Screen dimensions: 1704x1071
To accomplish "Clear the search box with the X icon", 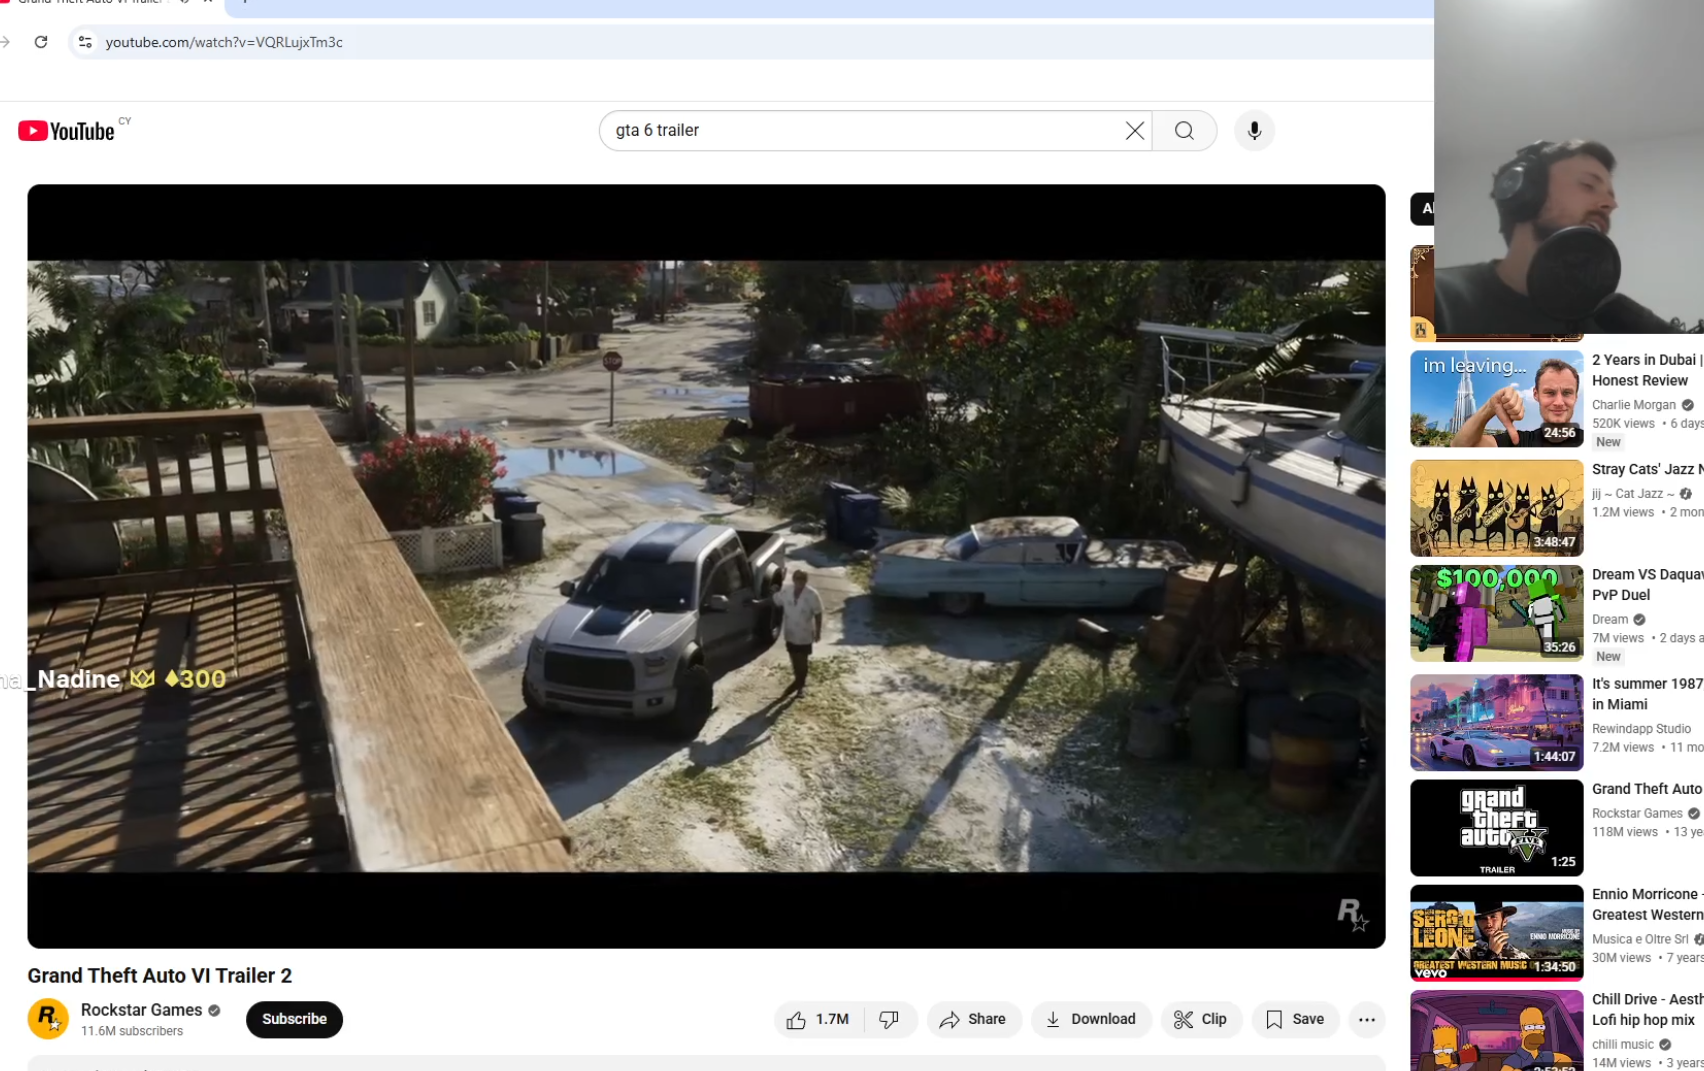I will click(x=1134, y=131).
